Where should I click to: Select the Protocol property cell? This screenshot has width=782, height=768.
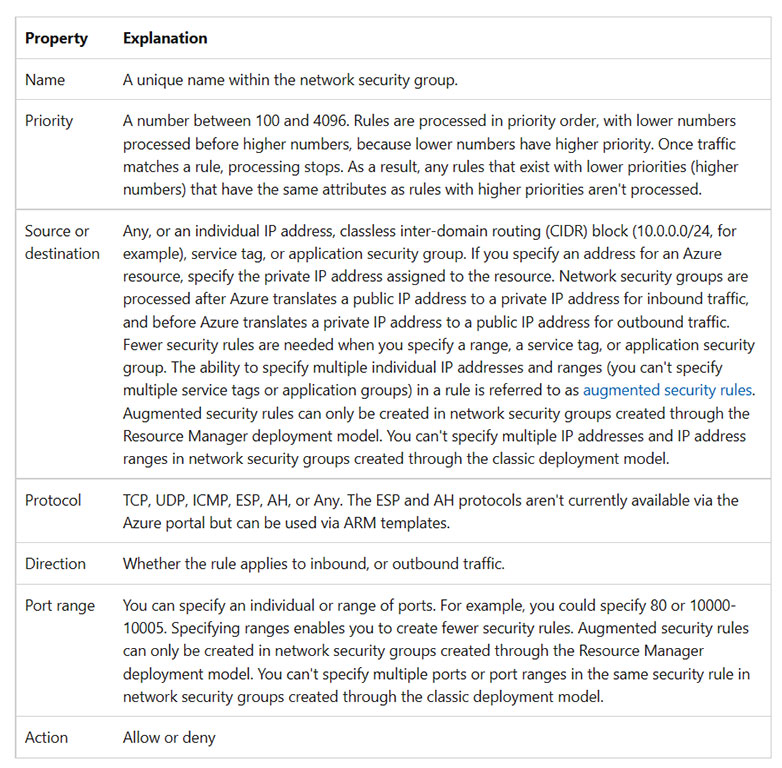pyautogui.click(x=53, y=500)
